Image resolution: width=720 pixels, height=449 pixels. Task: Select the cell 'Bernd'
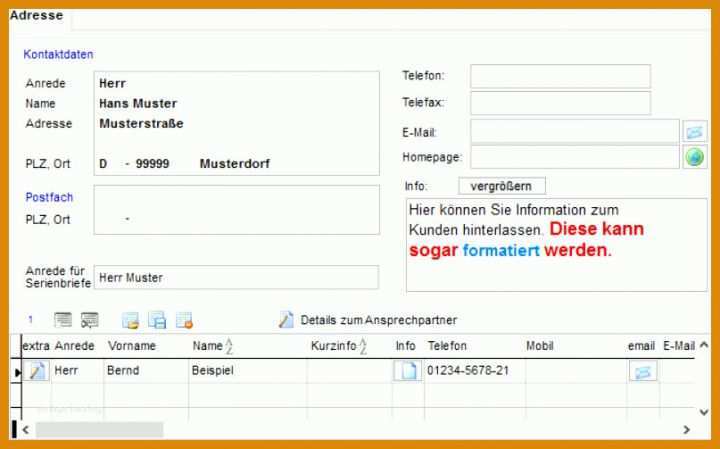click(123, 370)
